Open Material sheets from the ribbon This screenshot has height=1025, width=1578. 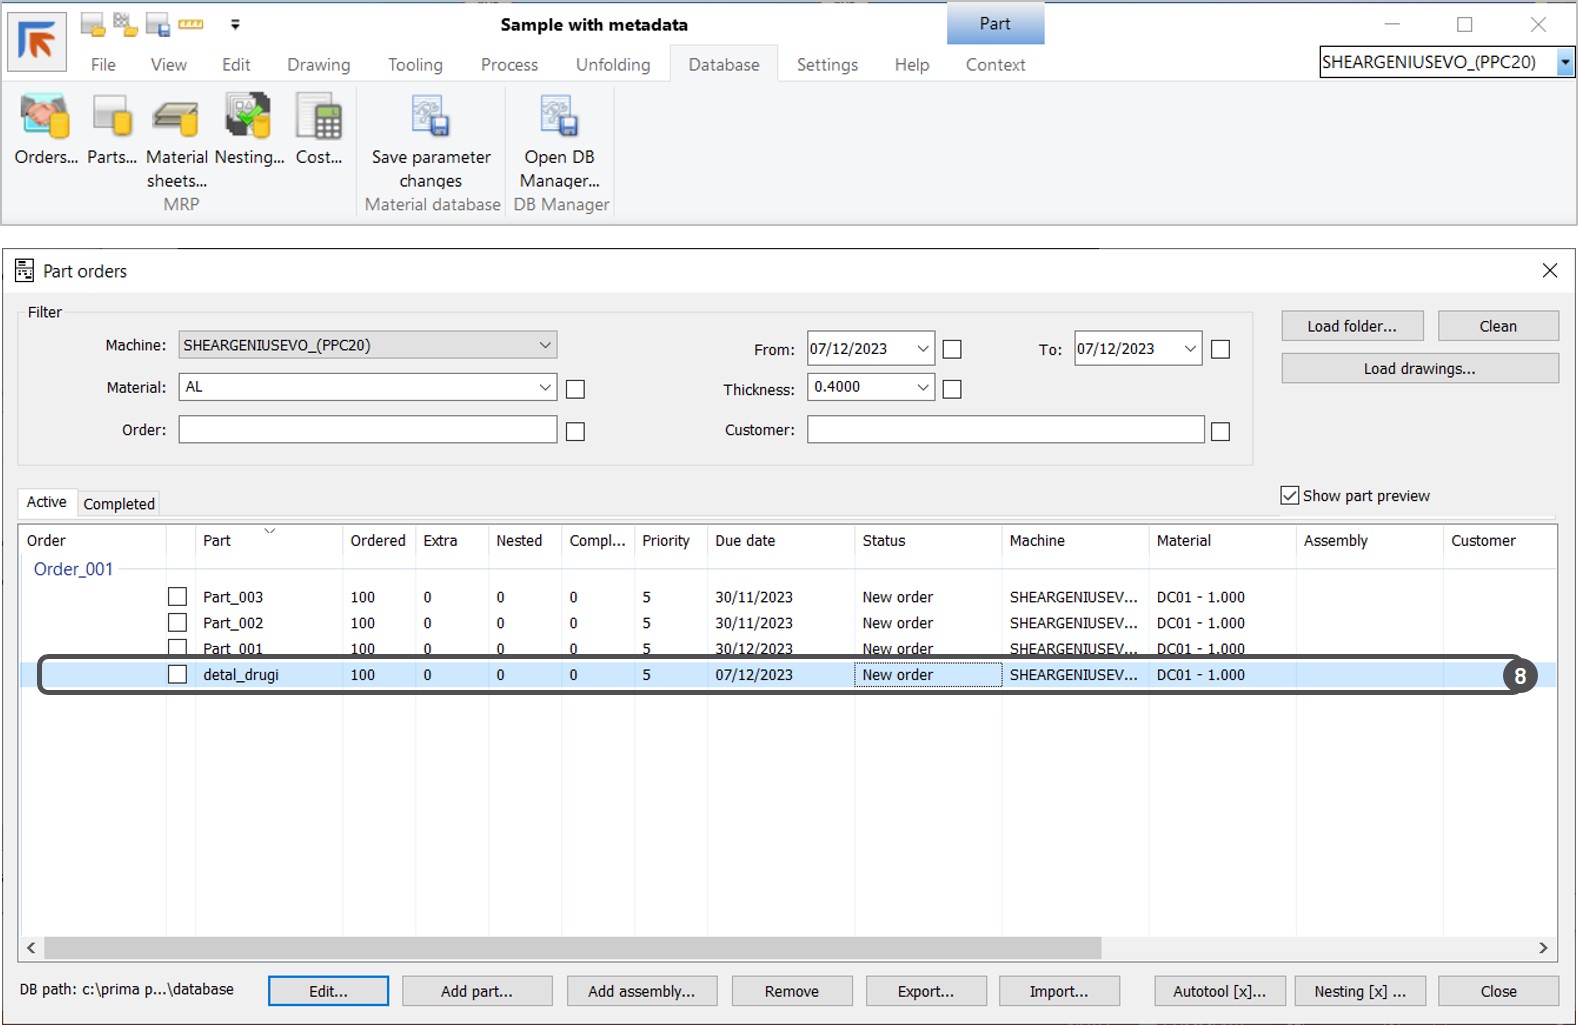(176, 119)
